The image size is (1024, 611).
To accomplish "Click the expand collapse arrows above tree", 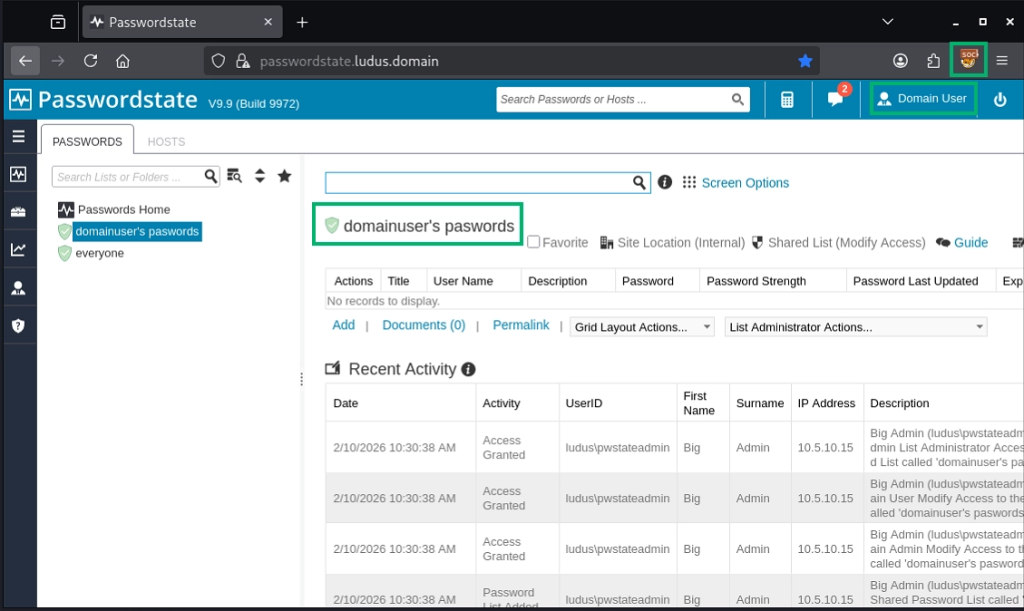I will coord(260,176).
